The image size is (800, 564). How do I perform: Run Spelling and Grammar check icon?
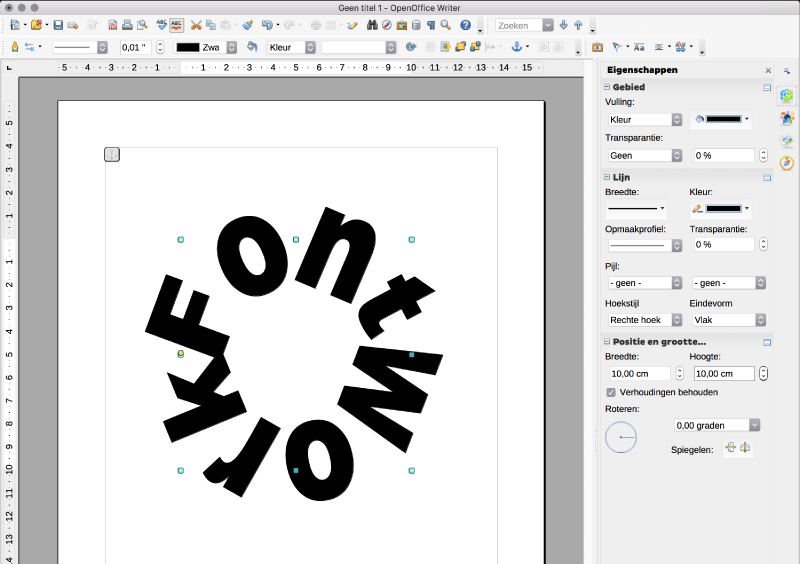point(162,24)
